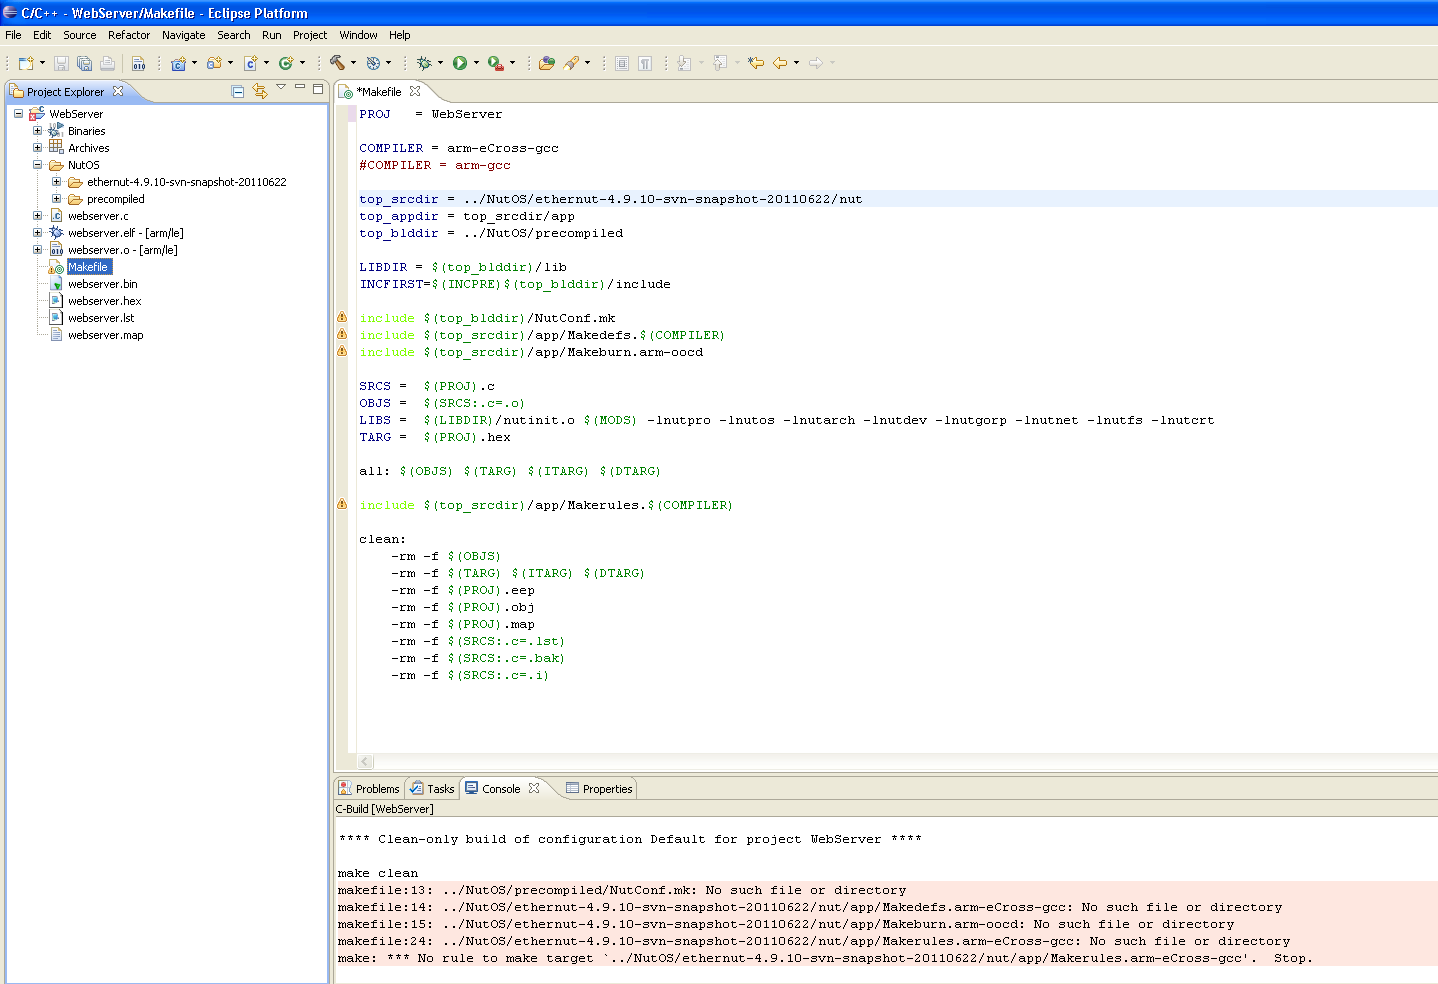Image resolution: width=1438 pixels, height=984 pixels.
Task: Click the editor horizontal scrollbar left arrow
Action: 365,762
